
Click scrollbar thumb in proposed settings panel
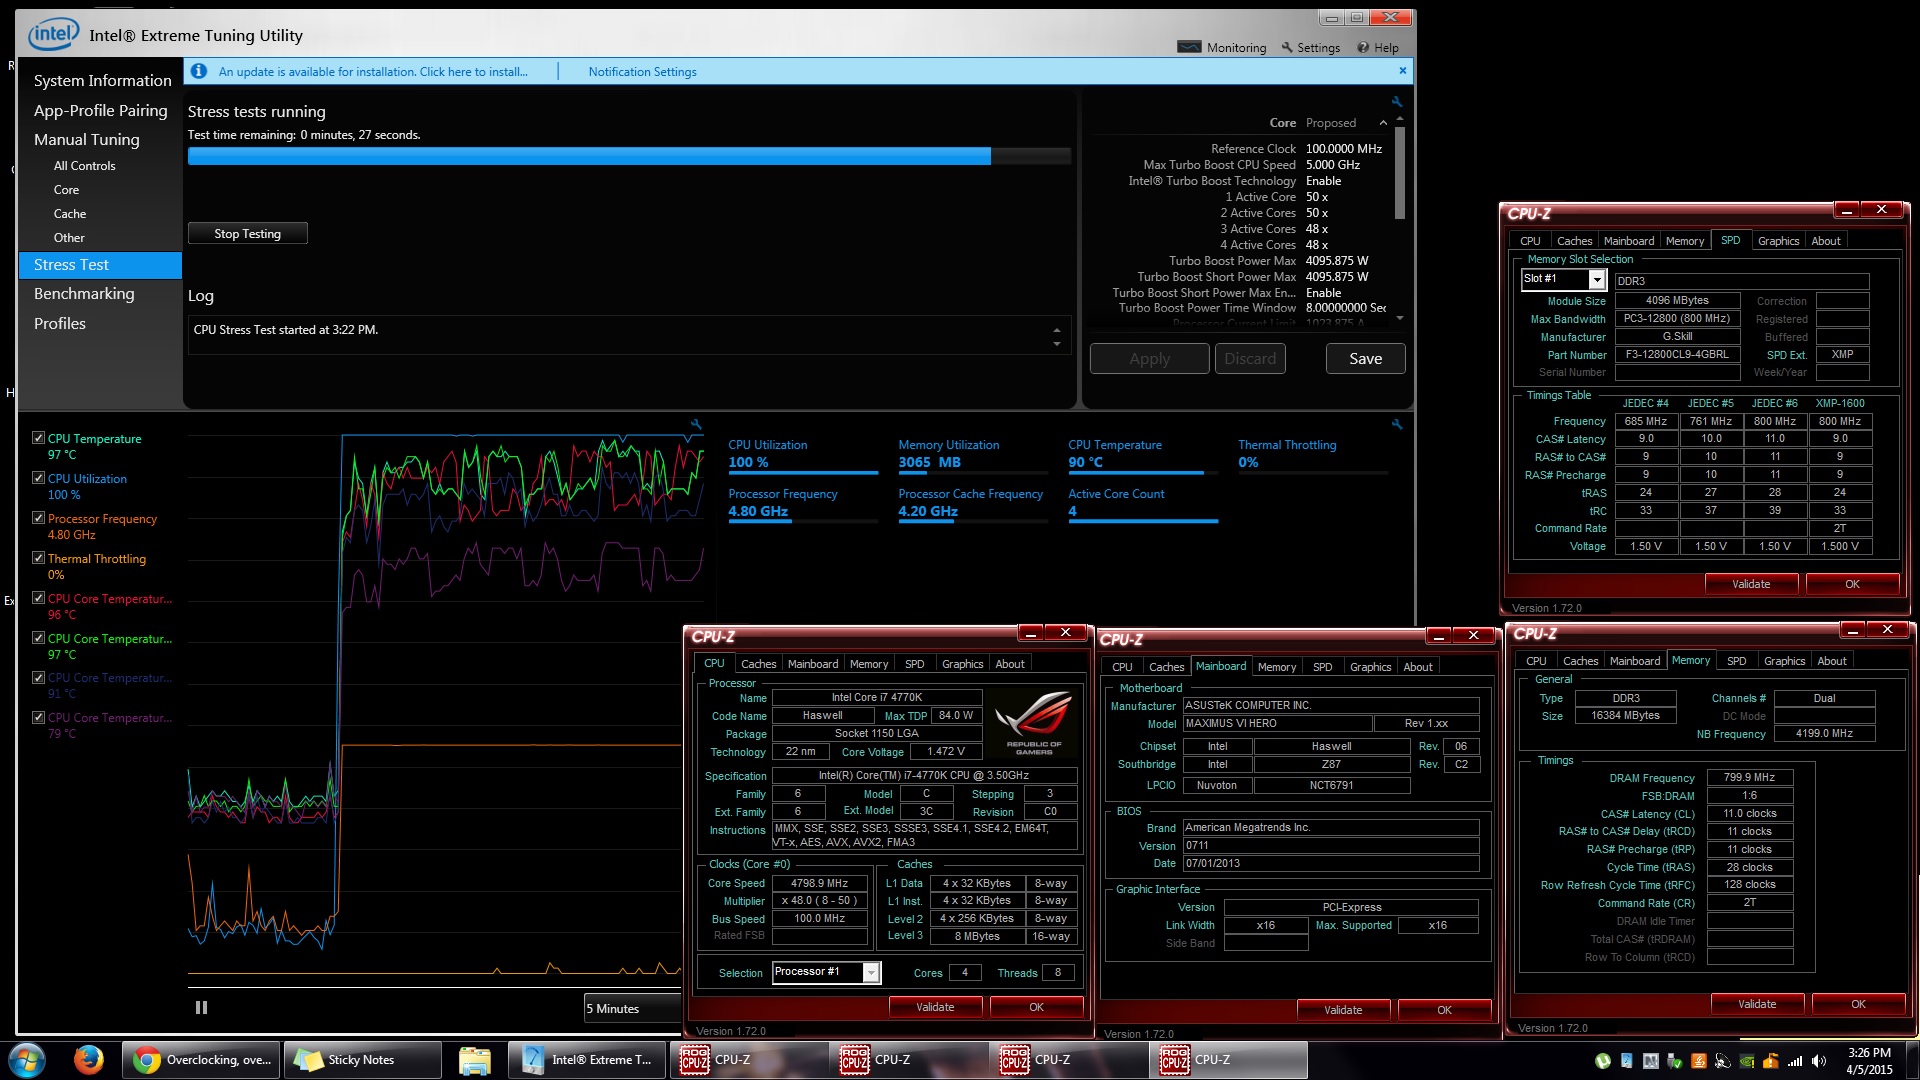1400,172
